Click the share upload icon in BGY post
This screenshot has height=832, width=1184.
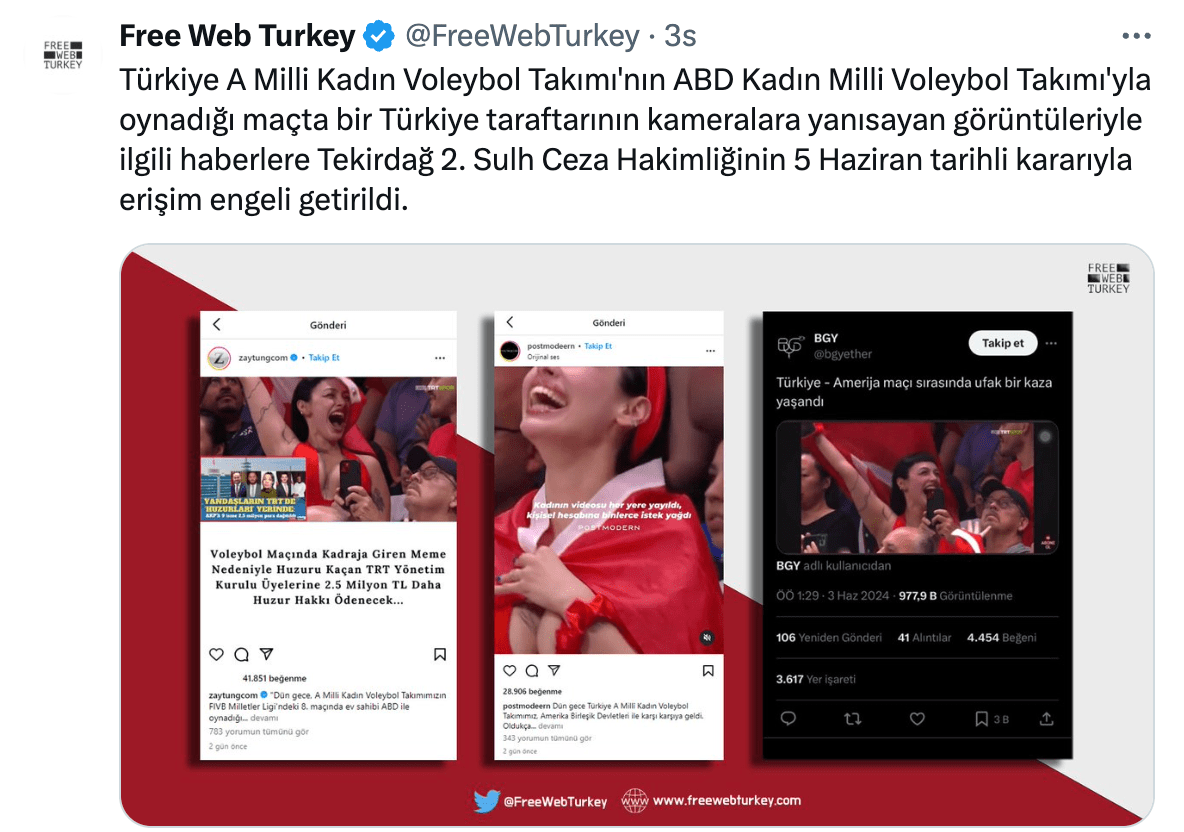pyautogui.click(x=1046, y=719)
